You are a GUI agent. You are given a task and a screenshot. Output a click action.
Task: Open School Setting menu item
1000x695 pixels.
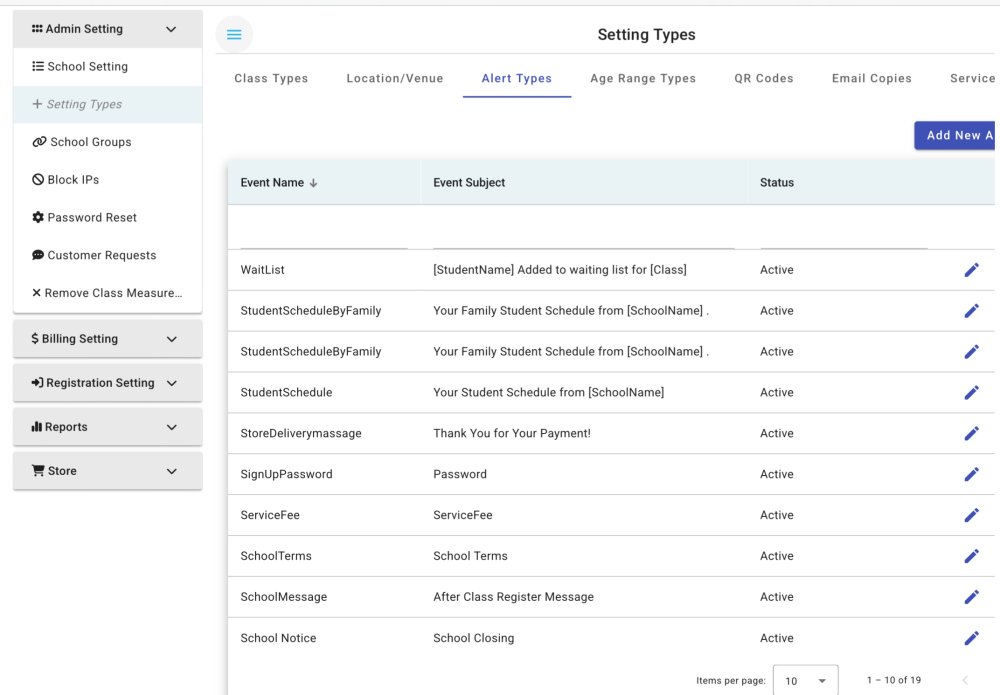click(108, 66)
